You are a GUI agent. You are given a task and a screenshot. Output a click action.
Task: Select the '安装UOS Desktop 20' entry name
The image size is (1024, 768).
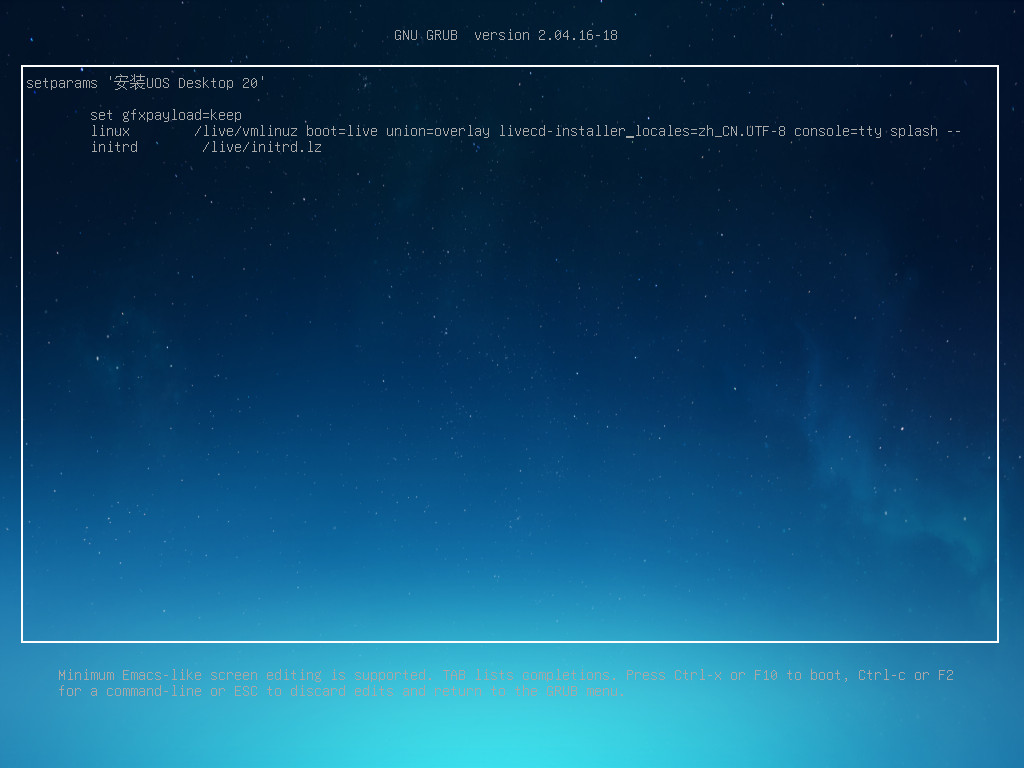click(x=187, y=83)
